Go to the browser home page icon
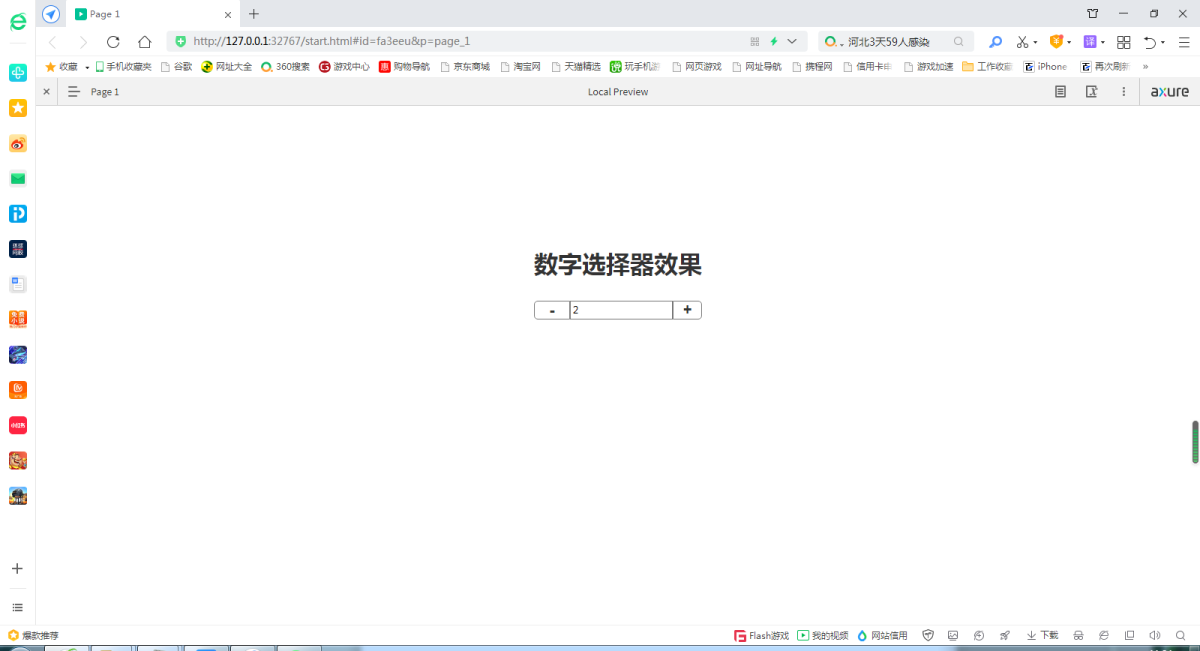This screenshot has height=651, width=1200. pos(145,42)
